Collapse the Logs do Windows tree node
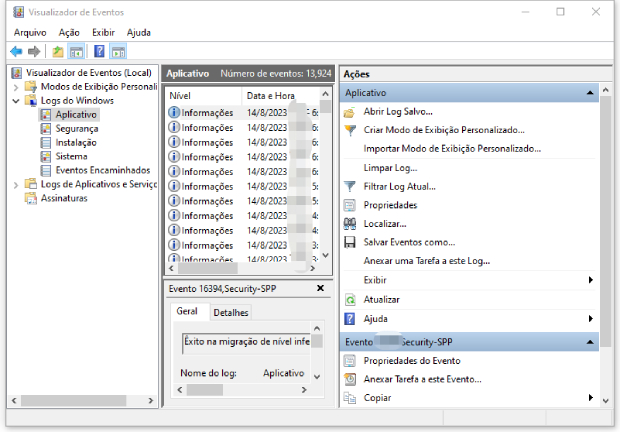Viewport: 620px width, 432px height. tap(16, 101)
